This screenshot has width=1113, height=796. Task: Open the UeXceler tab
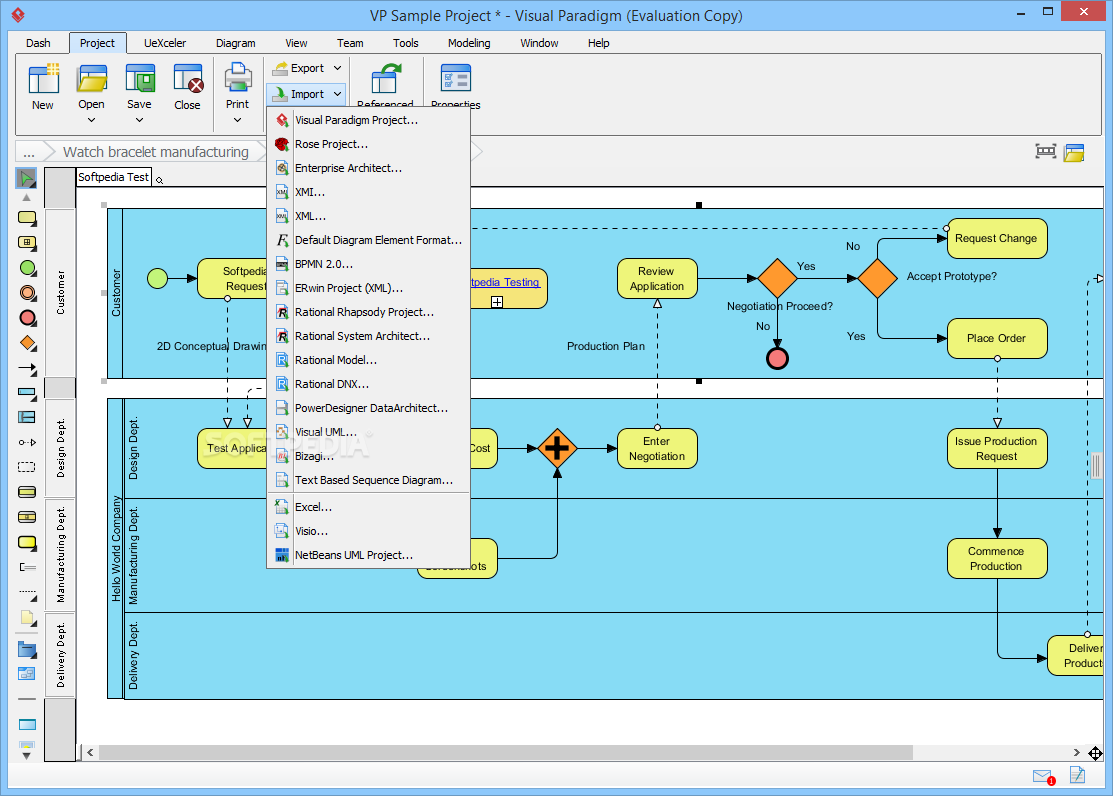tap(165, 43)
